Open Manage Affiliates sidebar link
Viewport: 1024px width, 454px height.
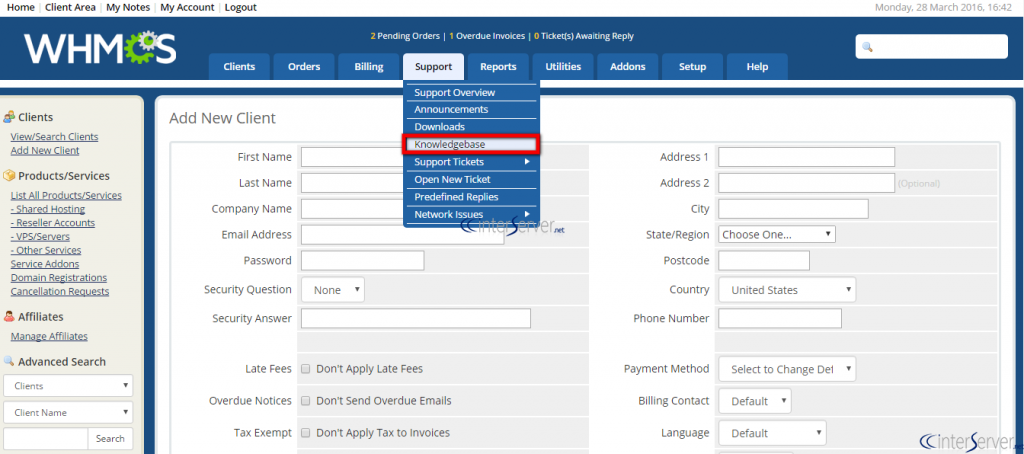tap(49, 336)
